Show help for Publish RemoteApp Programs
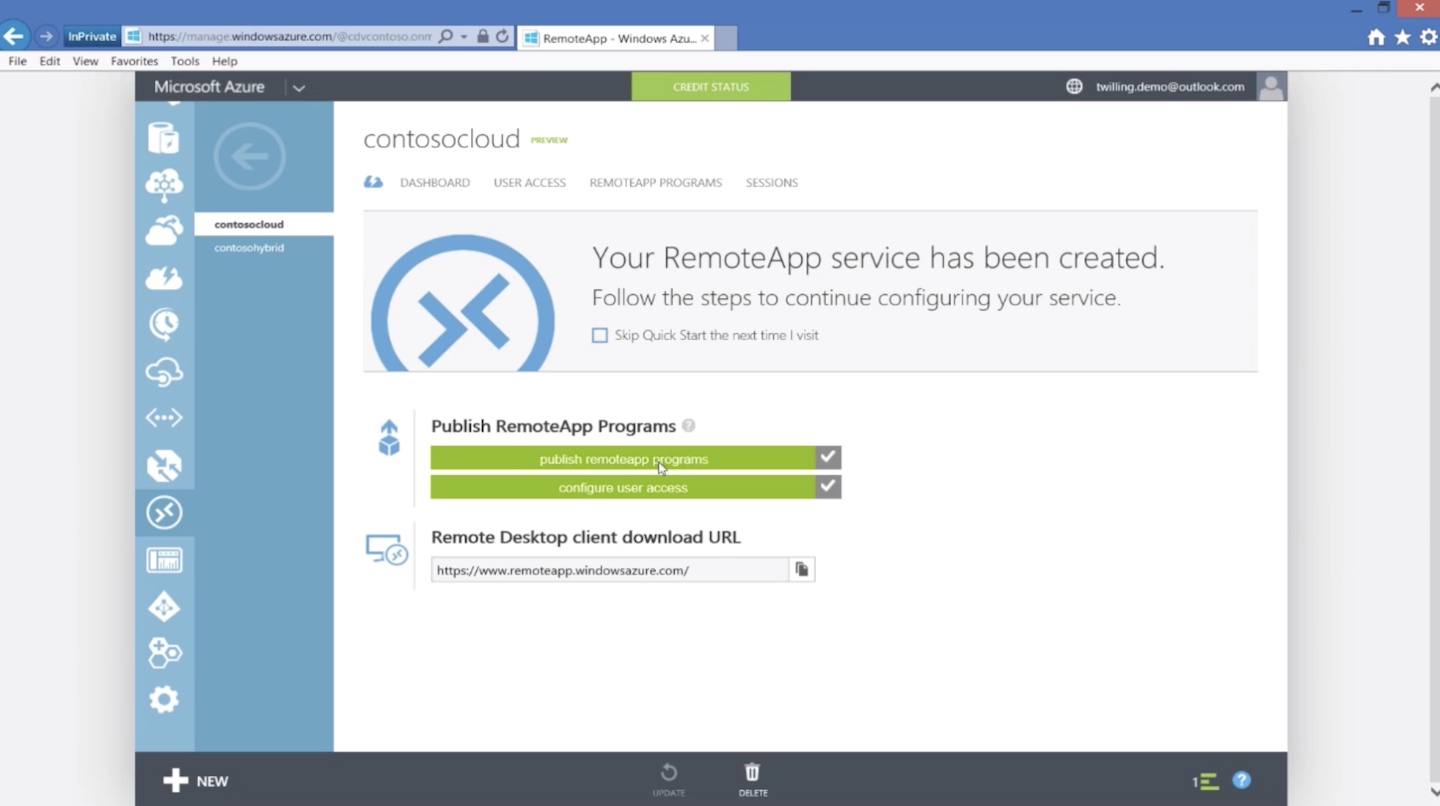 pyautogui.click(x=688, y=425)
